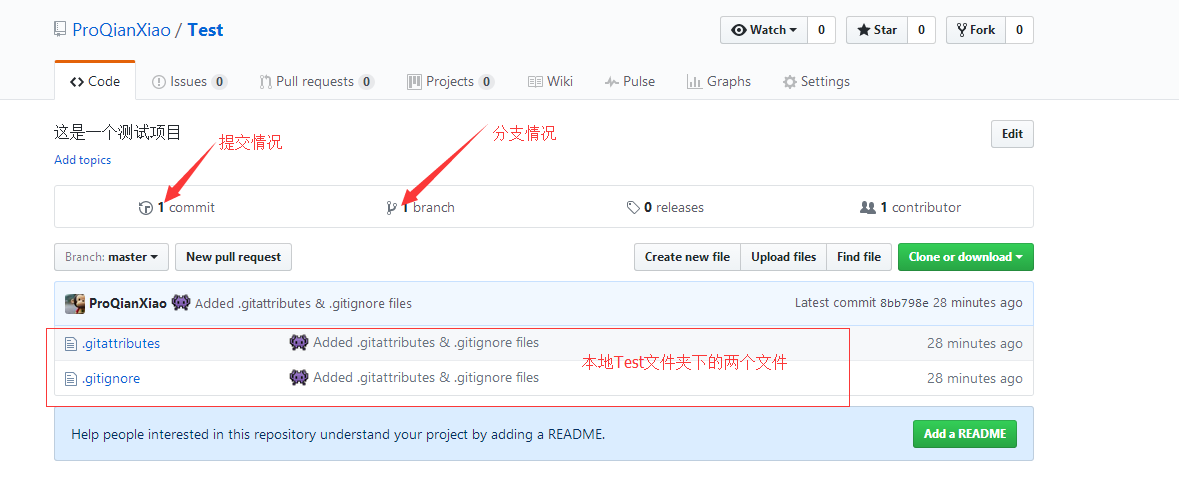Click the stargazers count next to Star

tap(921, 30)
